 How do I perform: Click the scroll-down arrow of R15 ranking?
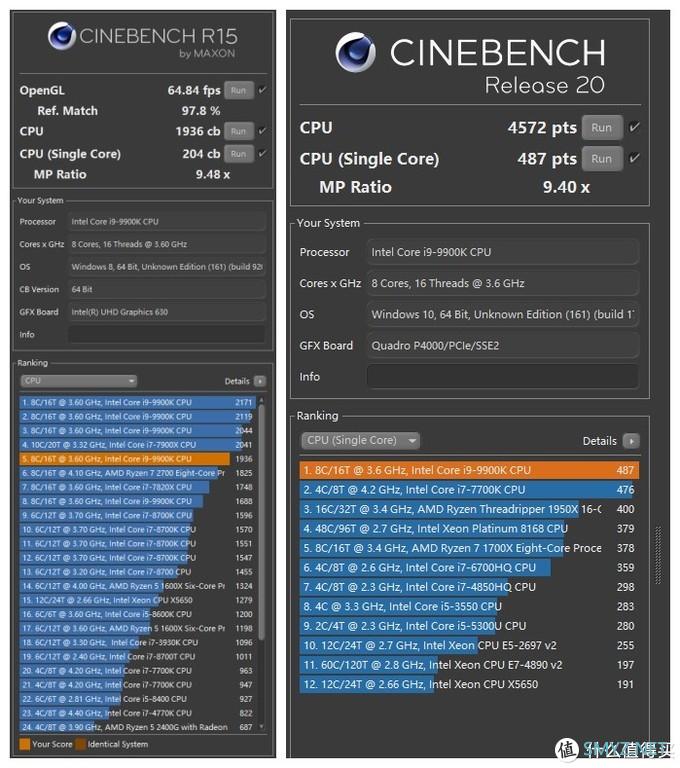click(x=262, y=727)
